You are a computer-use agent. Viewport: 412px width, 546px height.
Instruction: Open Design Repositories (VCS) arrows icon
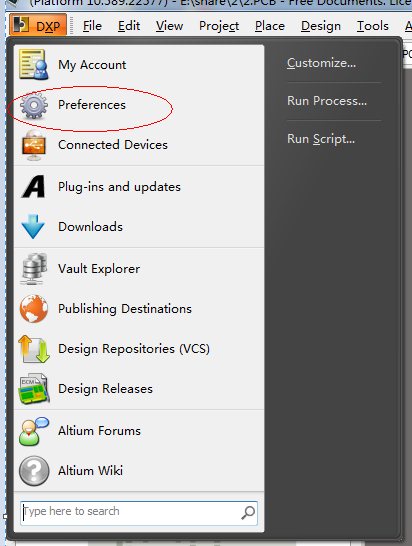33,349
